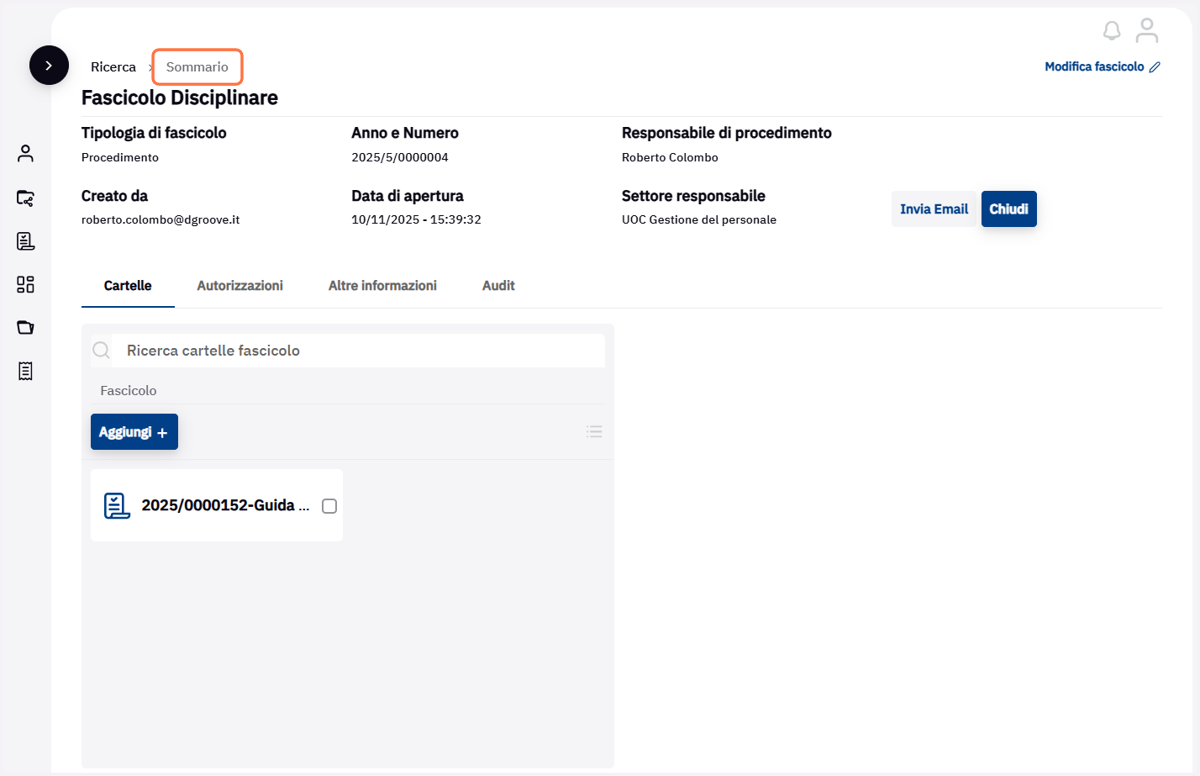
Task: Open the Autorizzazioni tab
Action: [240, 286]
